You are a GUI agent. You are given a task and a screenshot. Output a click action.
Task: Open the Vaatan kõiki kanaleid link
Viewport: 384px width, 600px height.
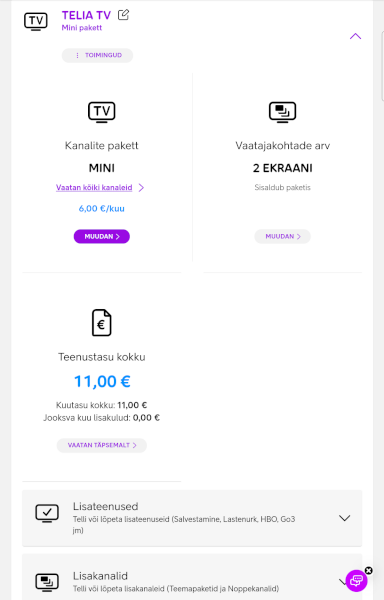tap(94, 188)
